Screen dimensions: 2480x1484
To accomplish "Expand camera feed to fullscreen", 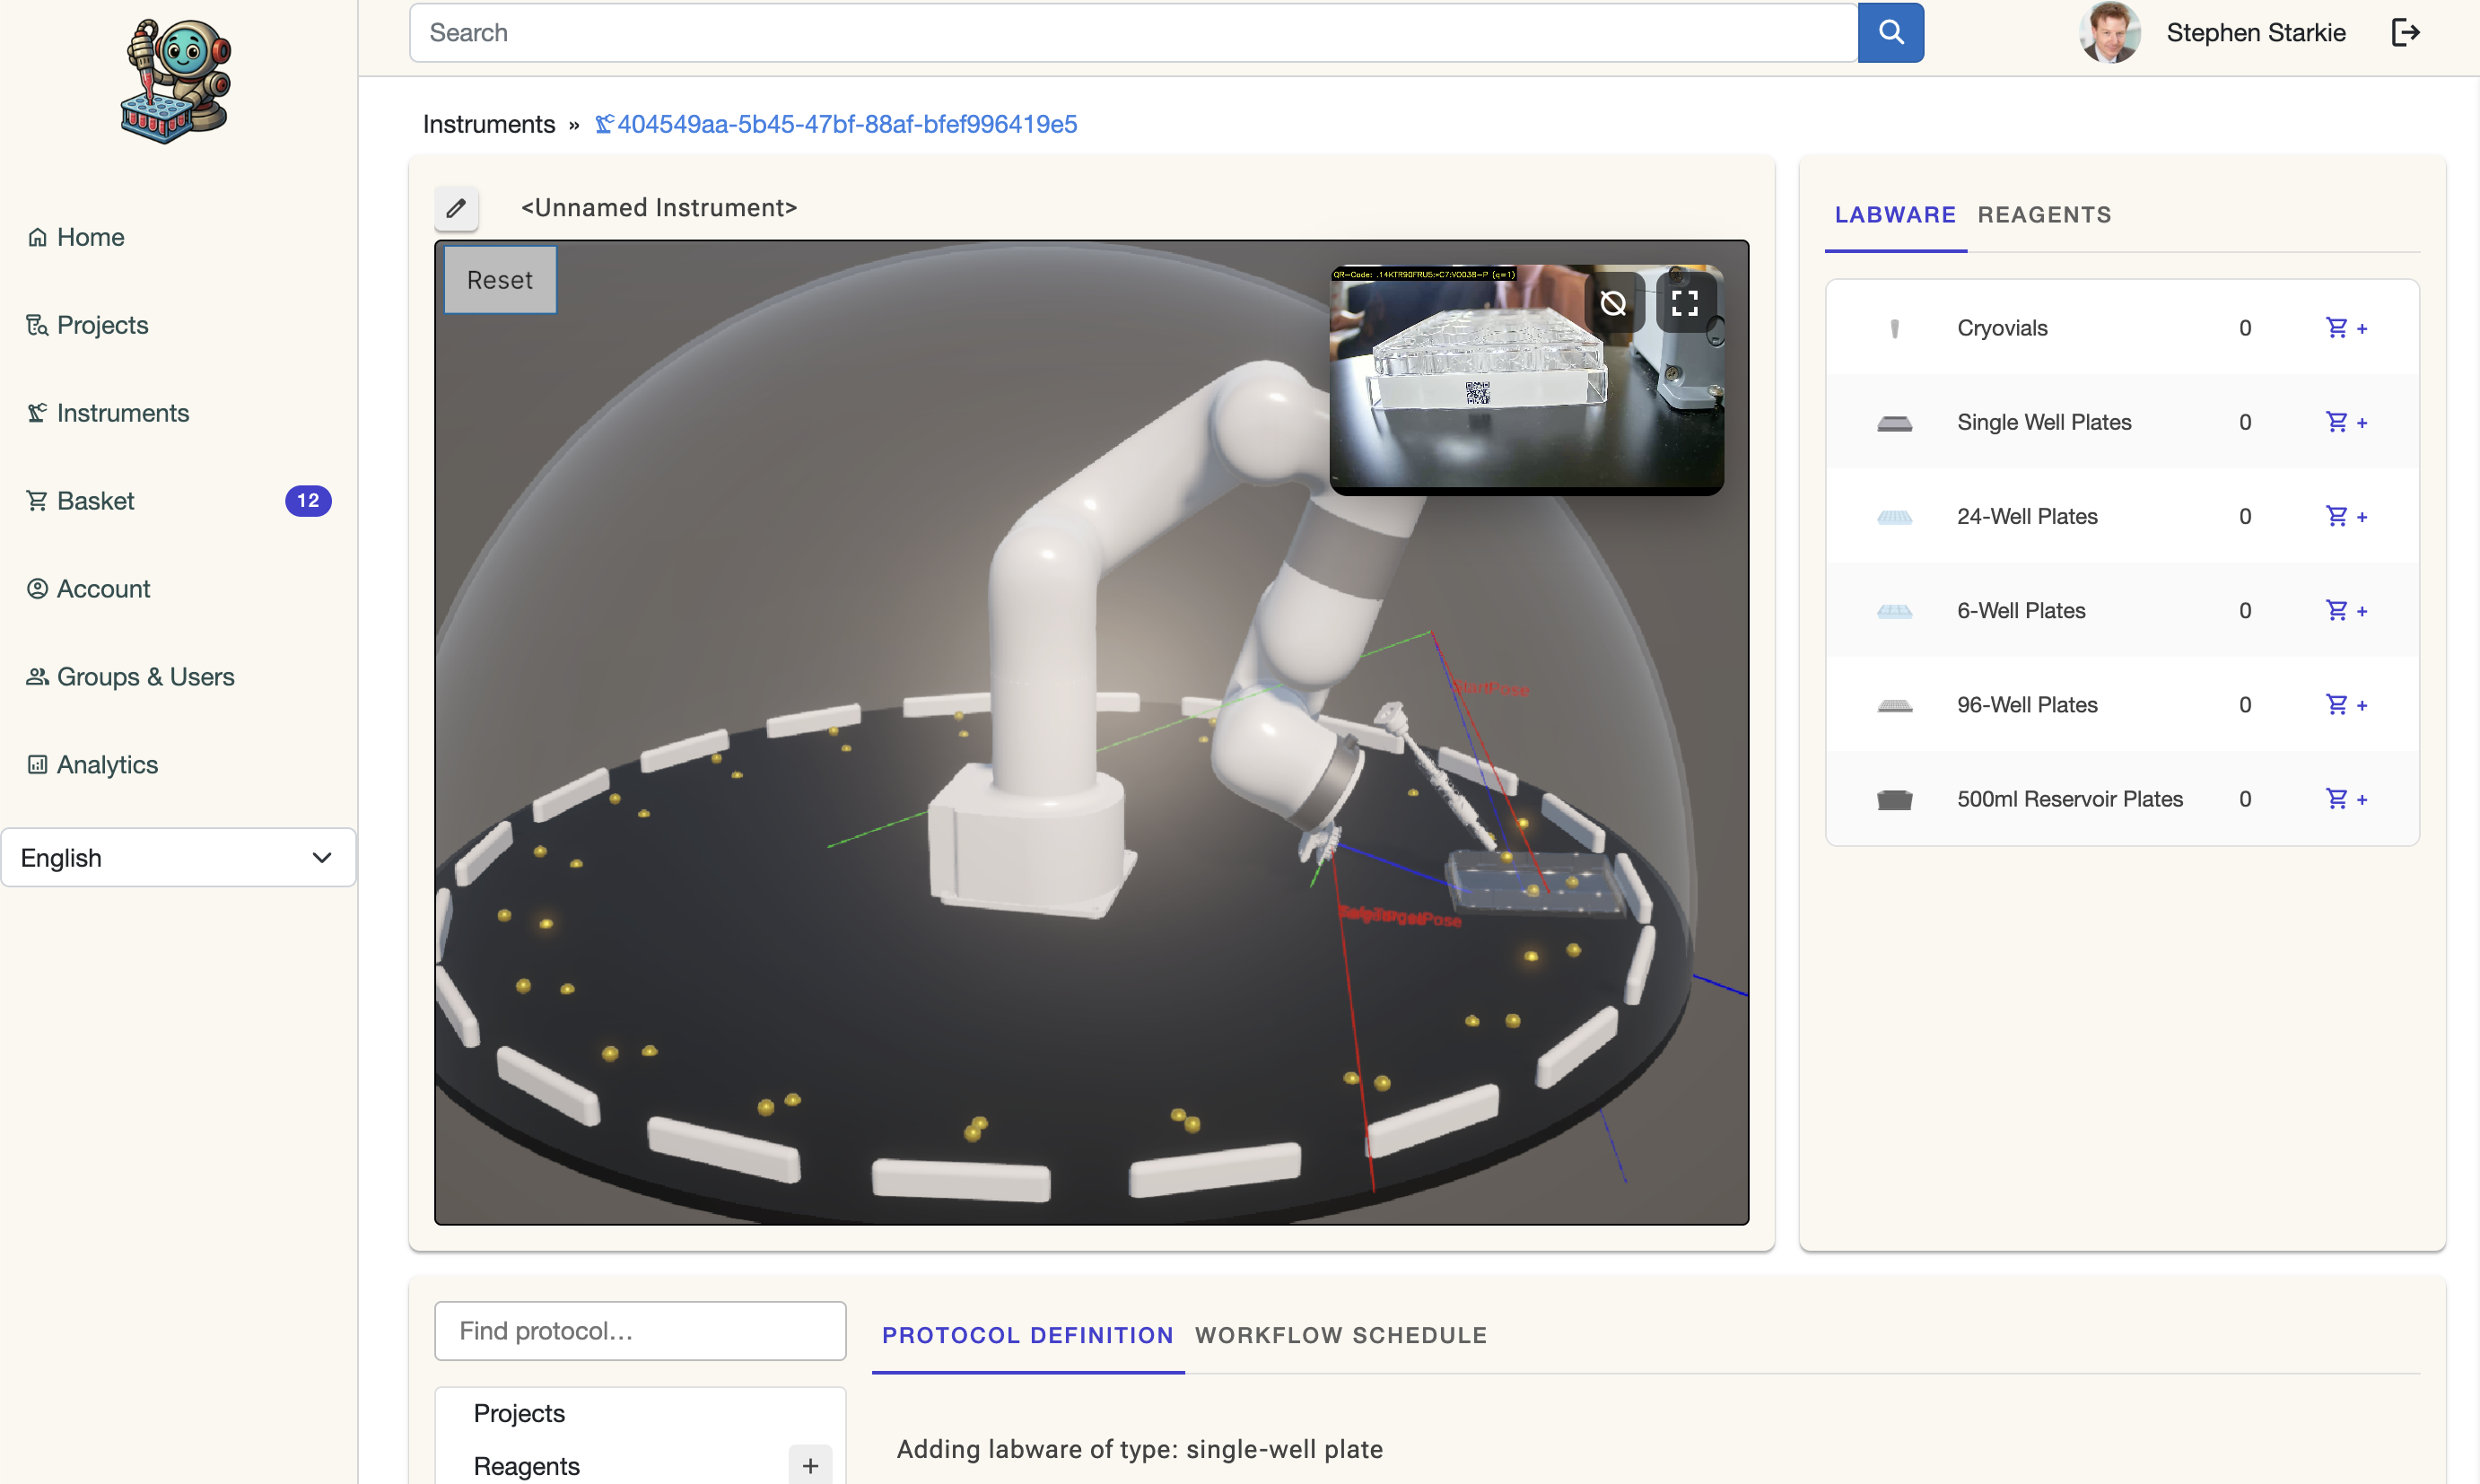I will point(1685,303).
